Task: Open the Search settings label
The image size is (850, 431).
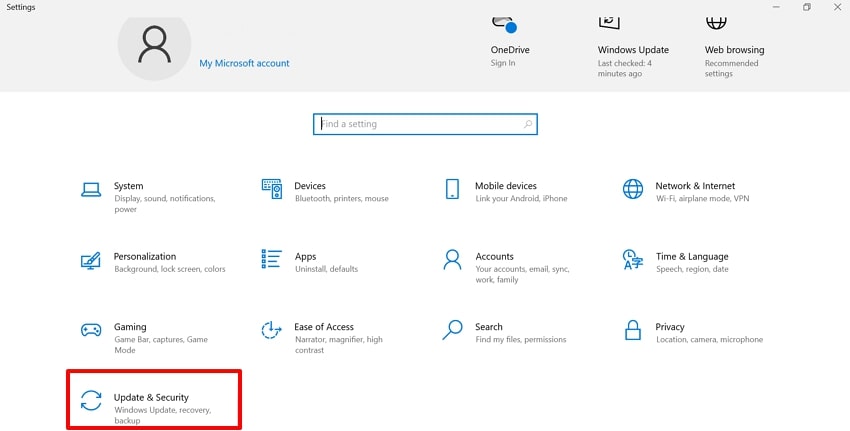Action: (488, 327)
